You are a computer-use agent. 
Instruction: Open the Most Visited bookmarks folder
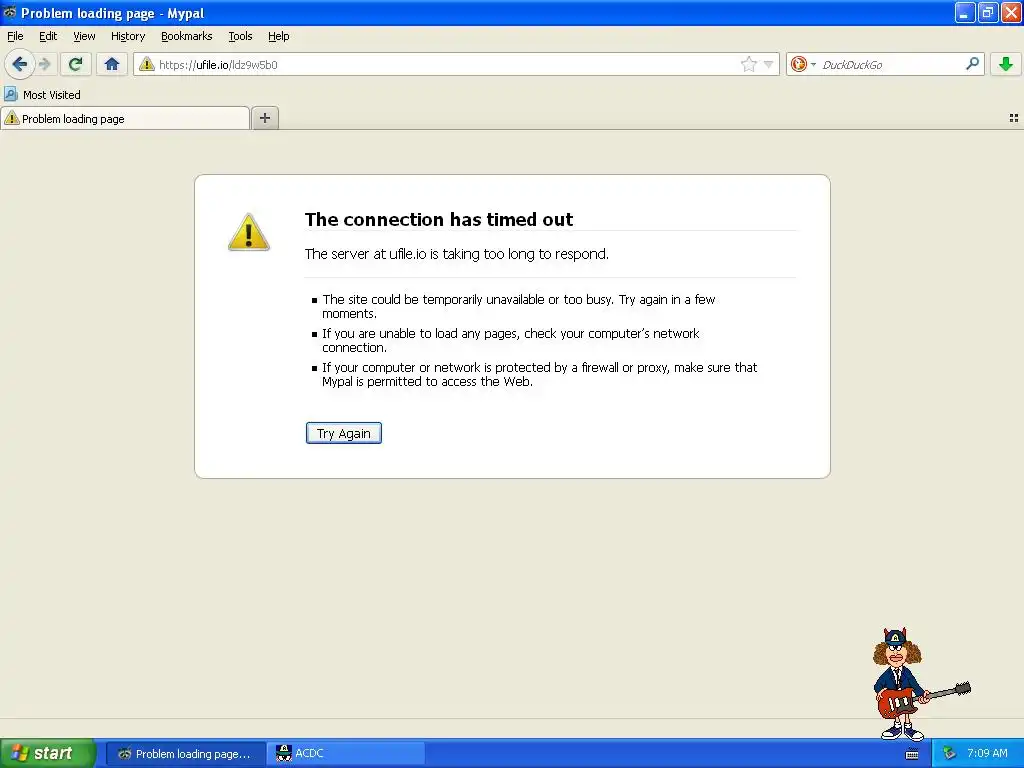pos(42,95)
